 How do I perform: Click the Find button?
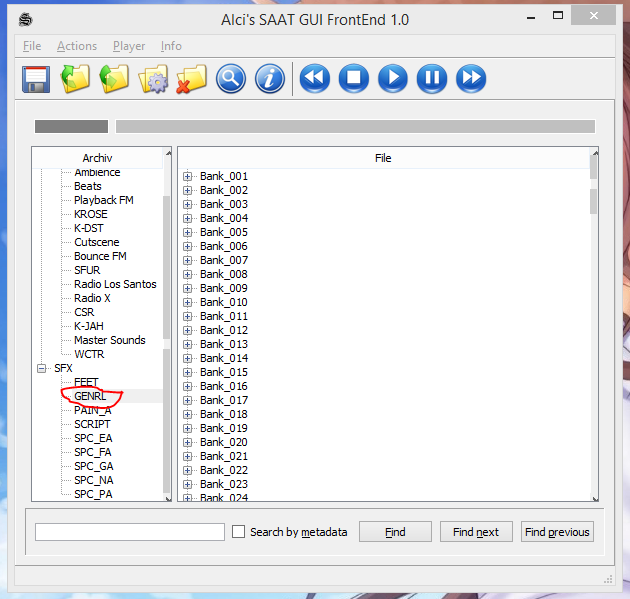coord(395,532)
